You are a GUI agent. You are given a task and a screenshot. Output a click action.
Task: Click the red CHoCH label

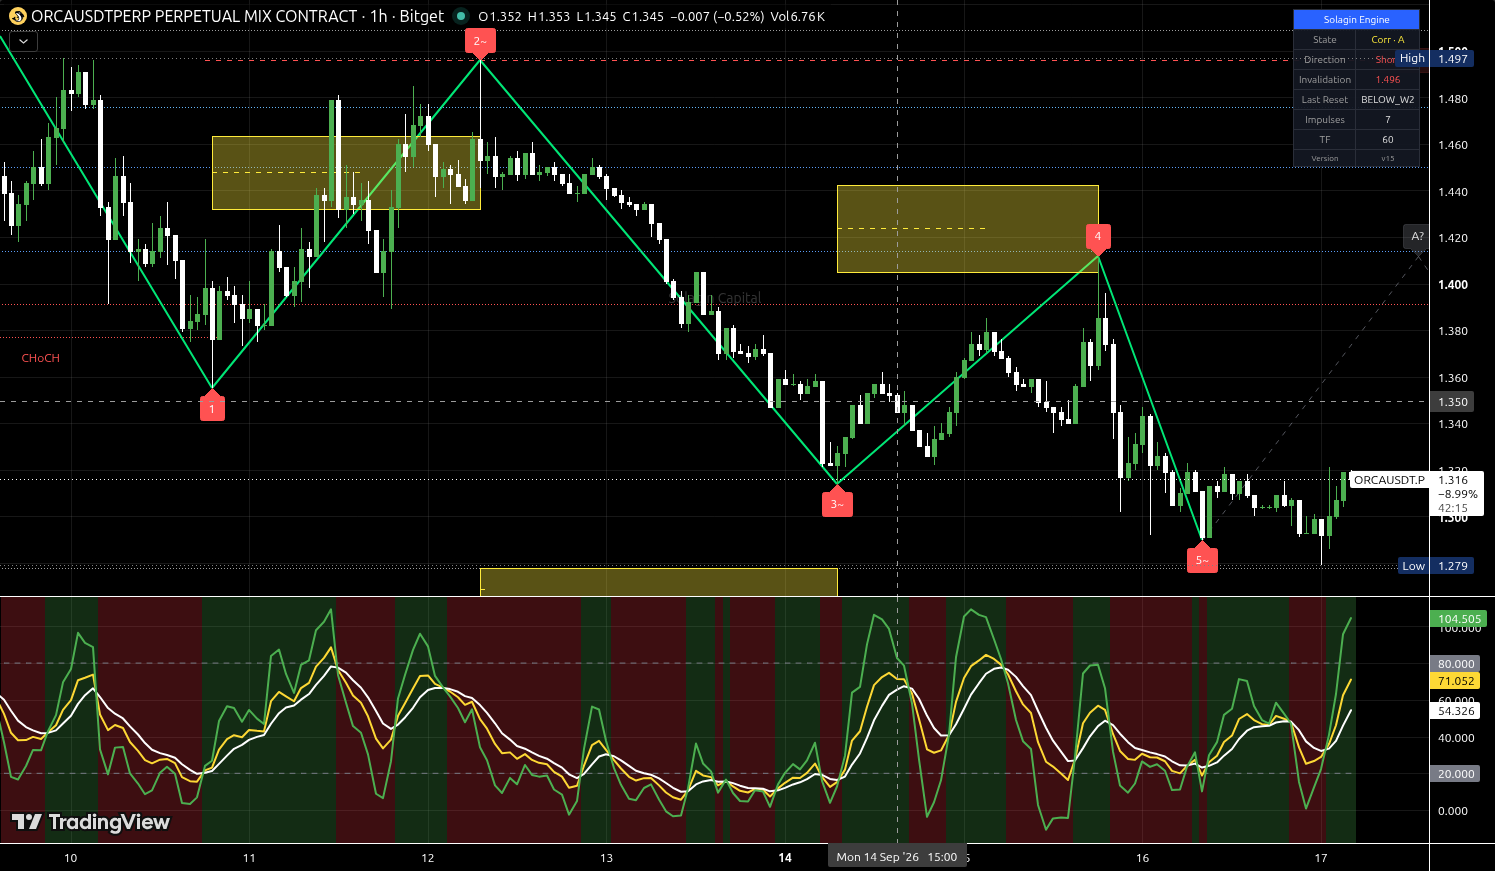(x=41, y=358)
